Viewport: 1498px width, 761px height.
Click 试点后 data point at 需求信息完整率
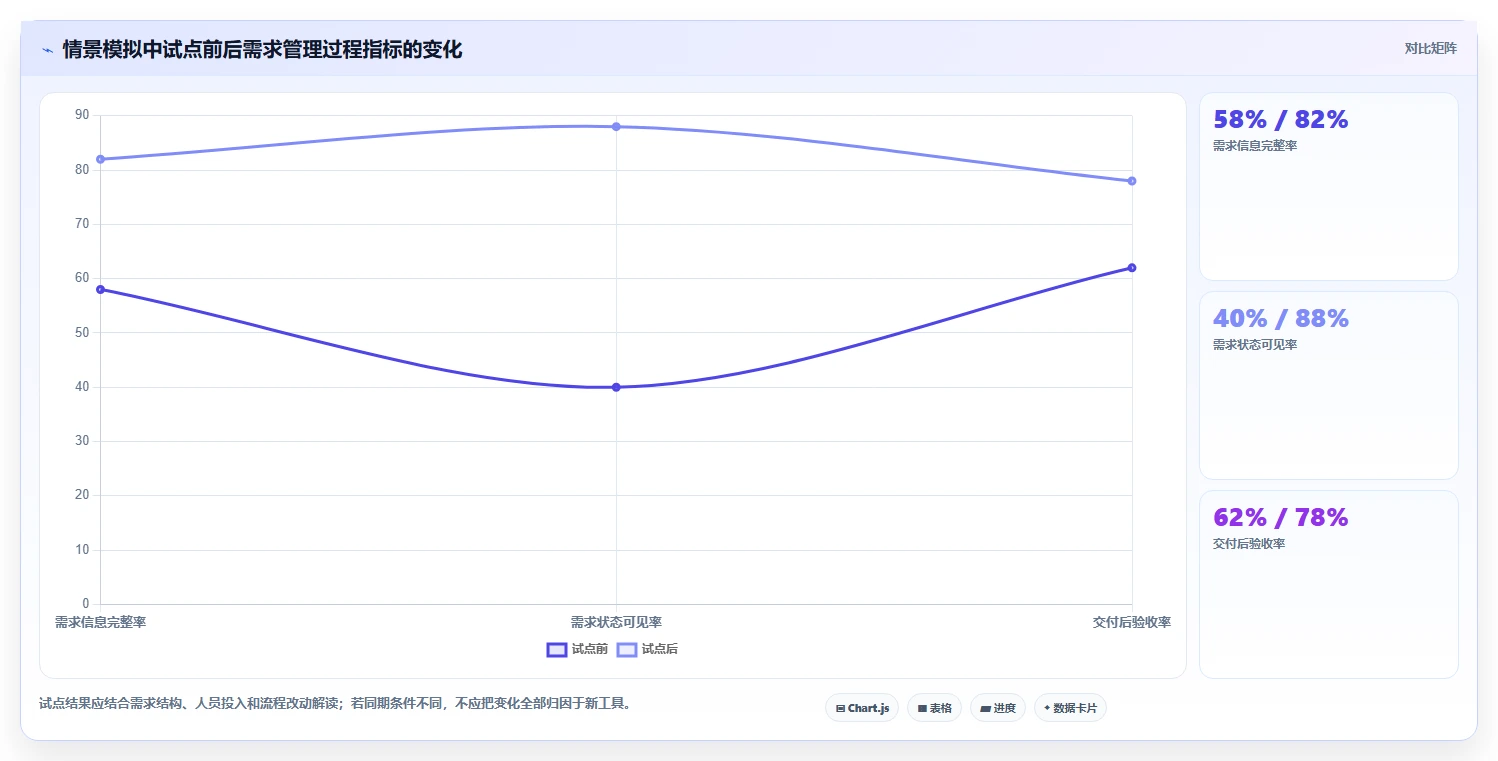pyautogui.click(x=100, y=159)
